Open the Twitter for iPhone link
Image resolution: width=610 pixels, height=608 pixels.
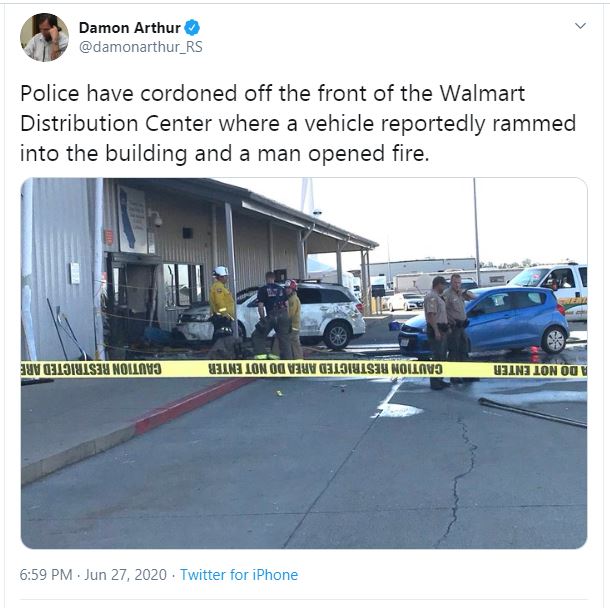(239, 575)
